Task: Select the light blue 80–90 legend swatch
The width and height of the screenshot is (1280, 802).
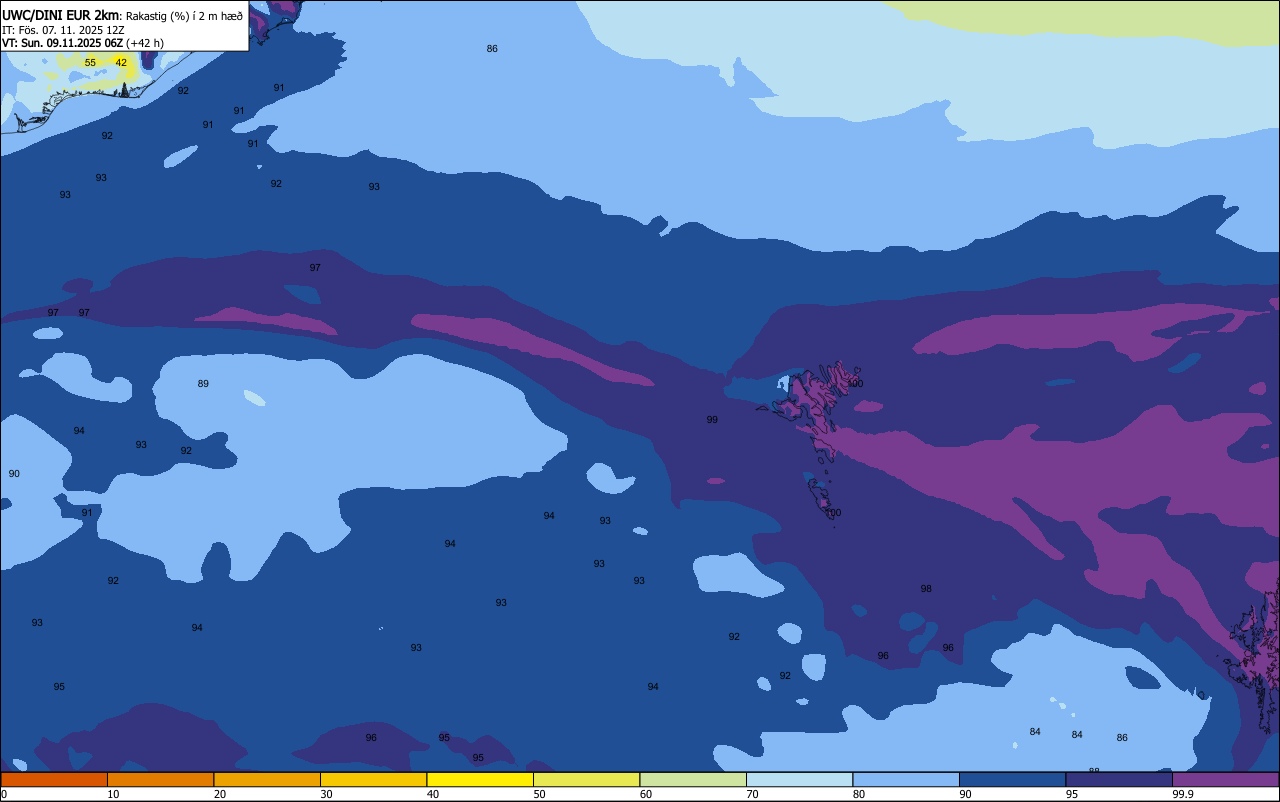Action: pos(906,779)
